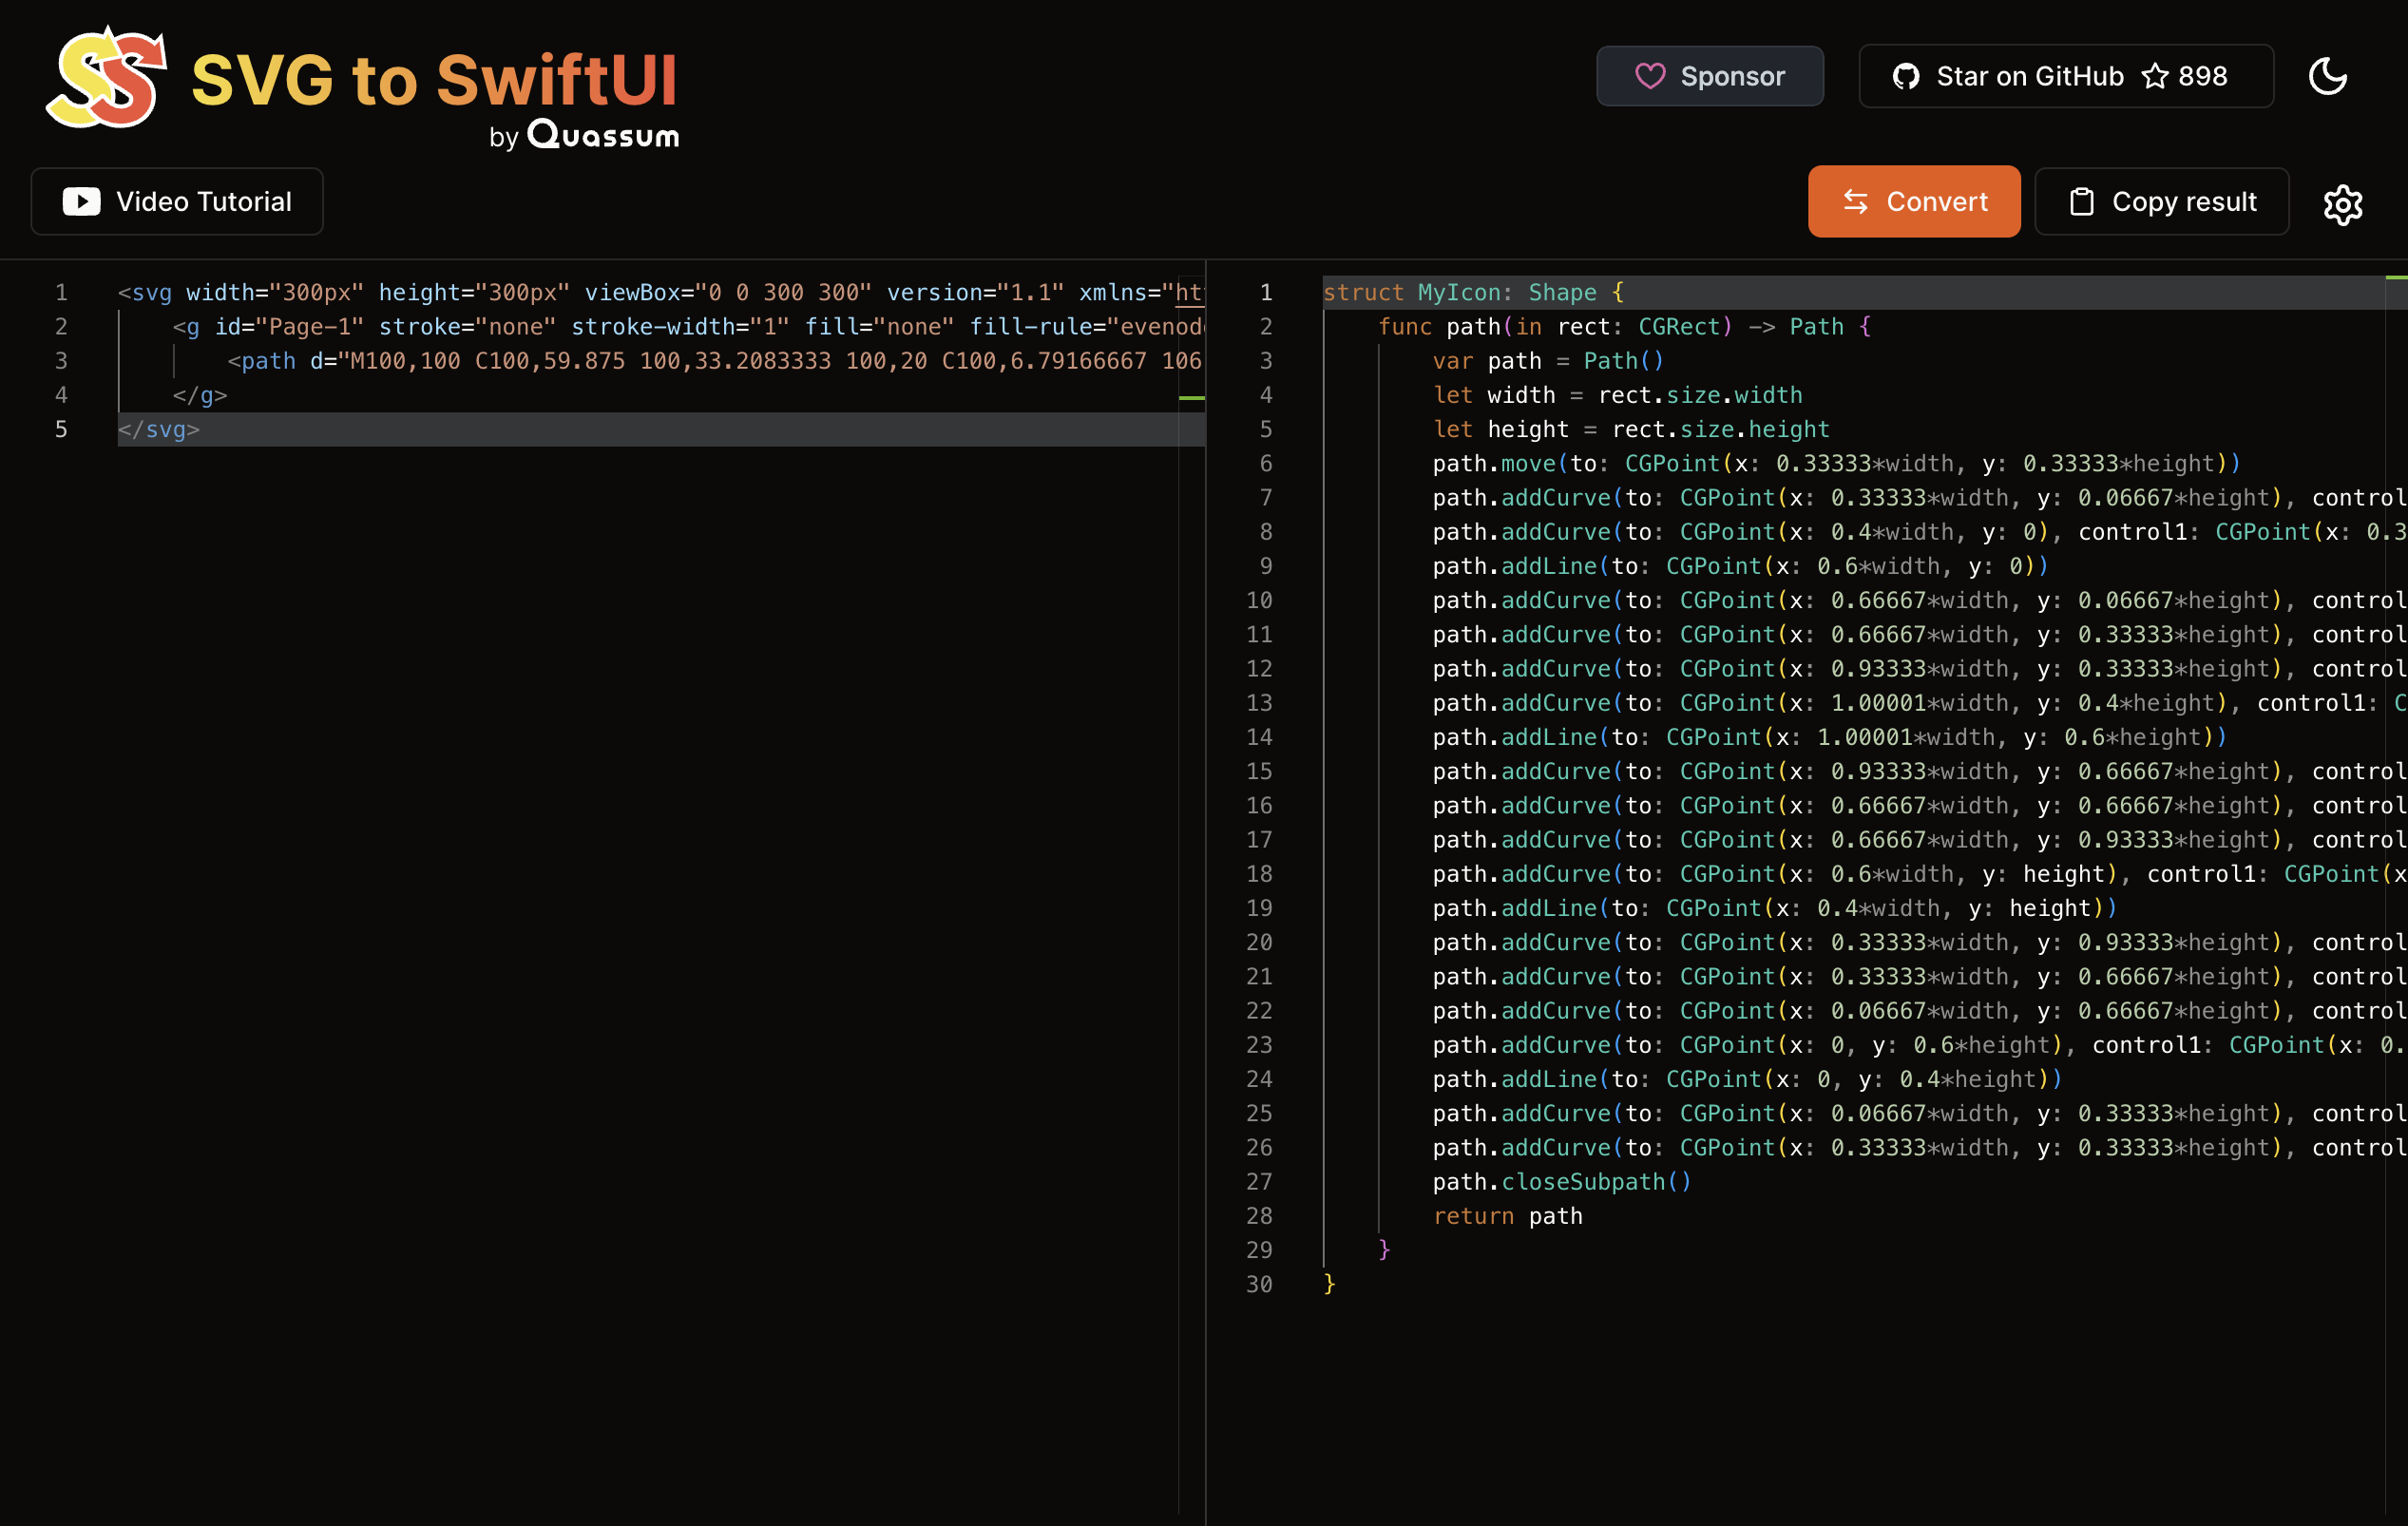Screen dimensions: 2408x1526
Task: Click the g id="Page-1" line
Action: [x=688, y=326]
